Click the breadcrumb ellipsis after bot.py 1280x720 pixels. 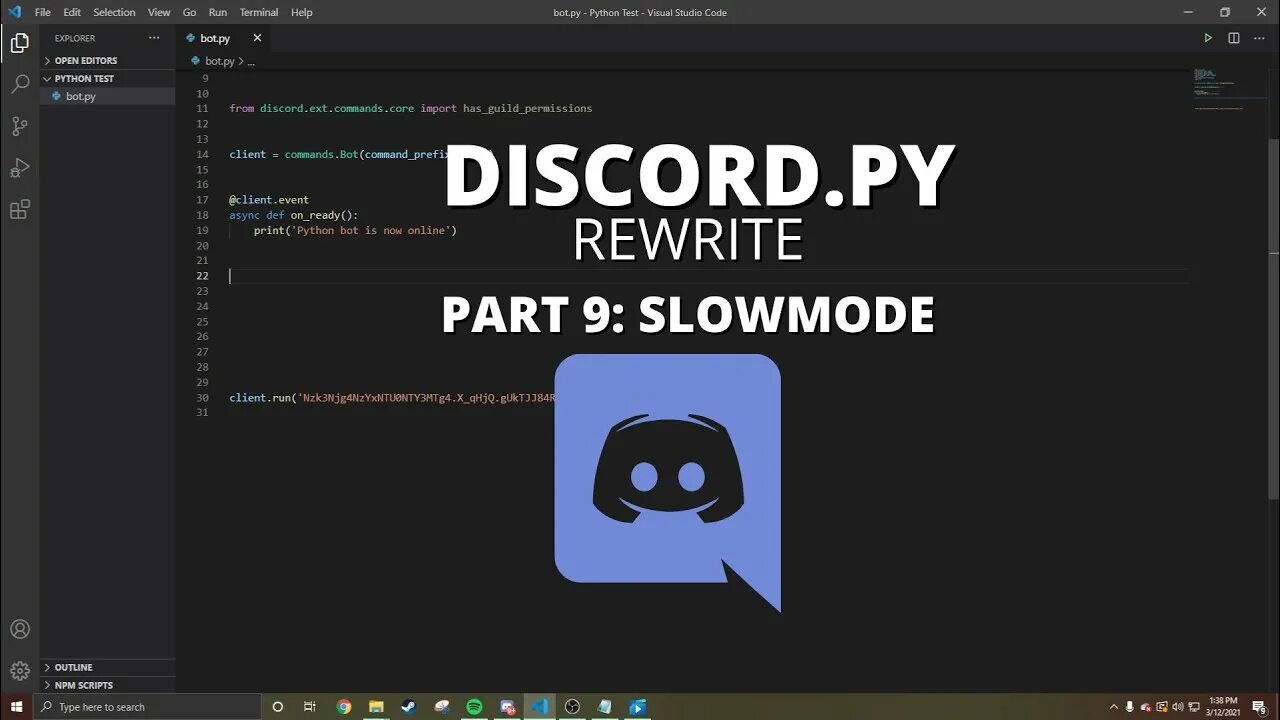click(251, 61)
